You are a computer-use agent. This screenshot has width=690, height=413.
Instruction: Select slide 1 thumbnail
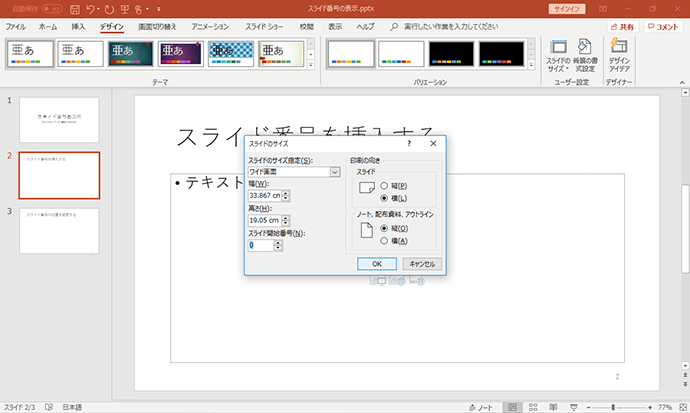click(x=59, y=120)
